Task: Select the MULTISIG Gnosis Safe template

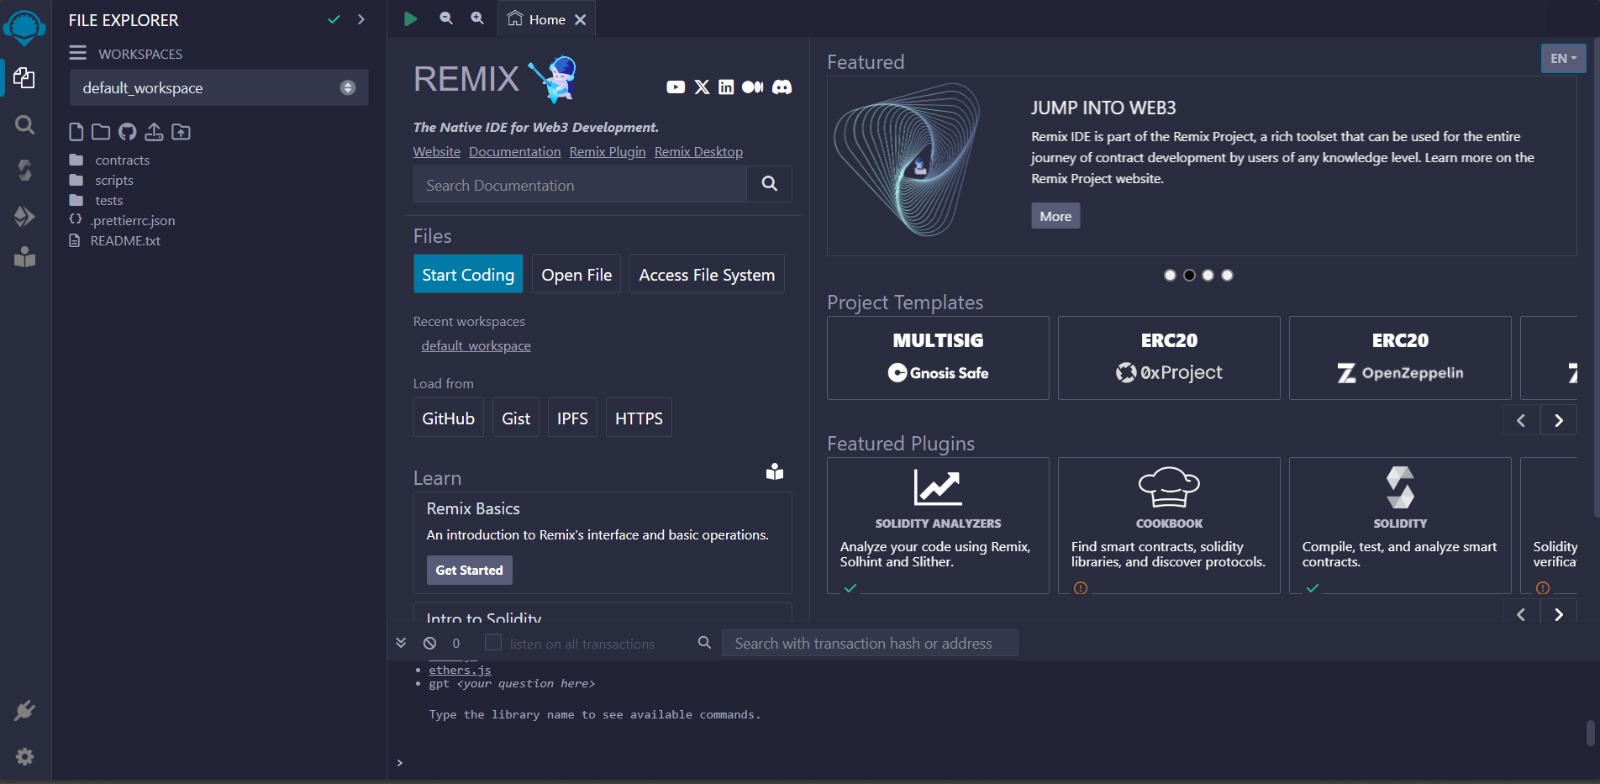Action: tap(938, 358)
